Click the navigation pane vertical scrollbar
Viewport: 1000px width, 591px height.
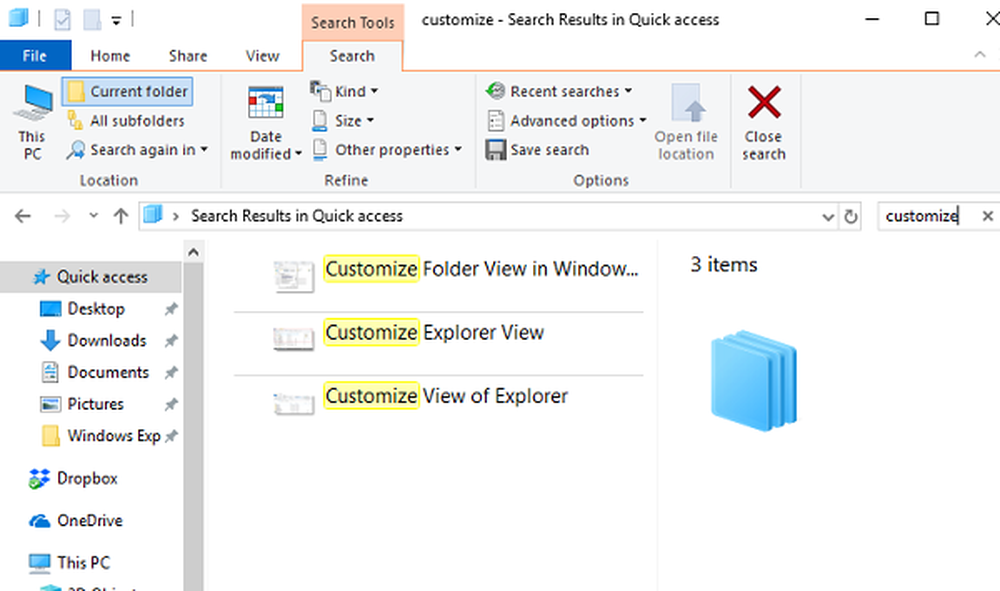click(192, 420)
